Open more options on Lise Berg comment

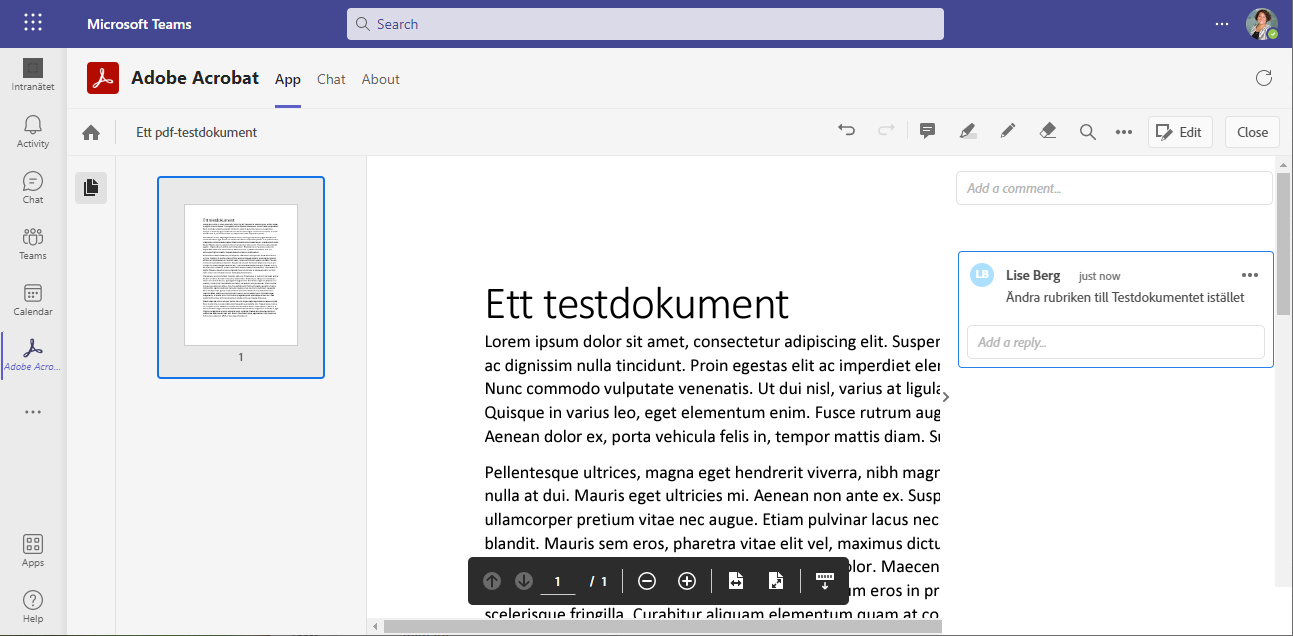point(1250,275)
